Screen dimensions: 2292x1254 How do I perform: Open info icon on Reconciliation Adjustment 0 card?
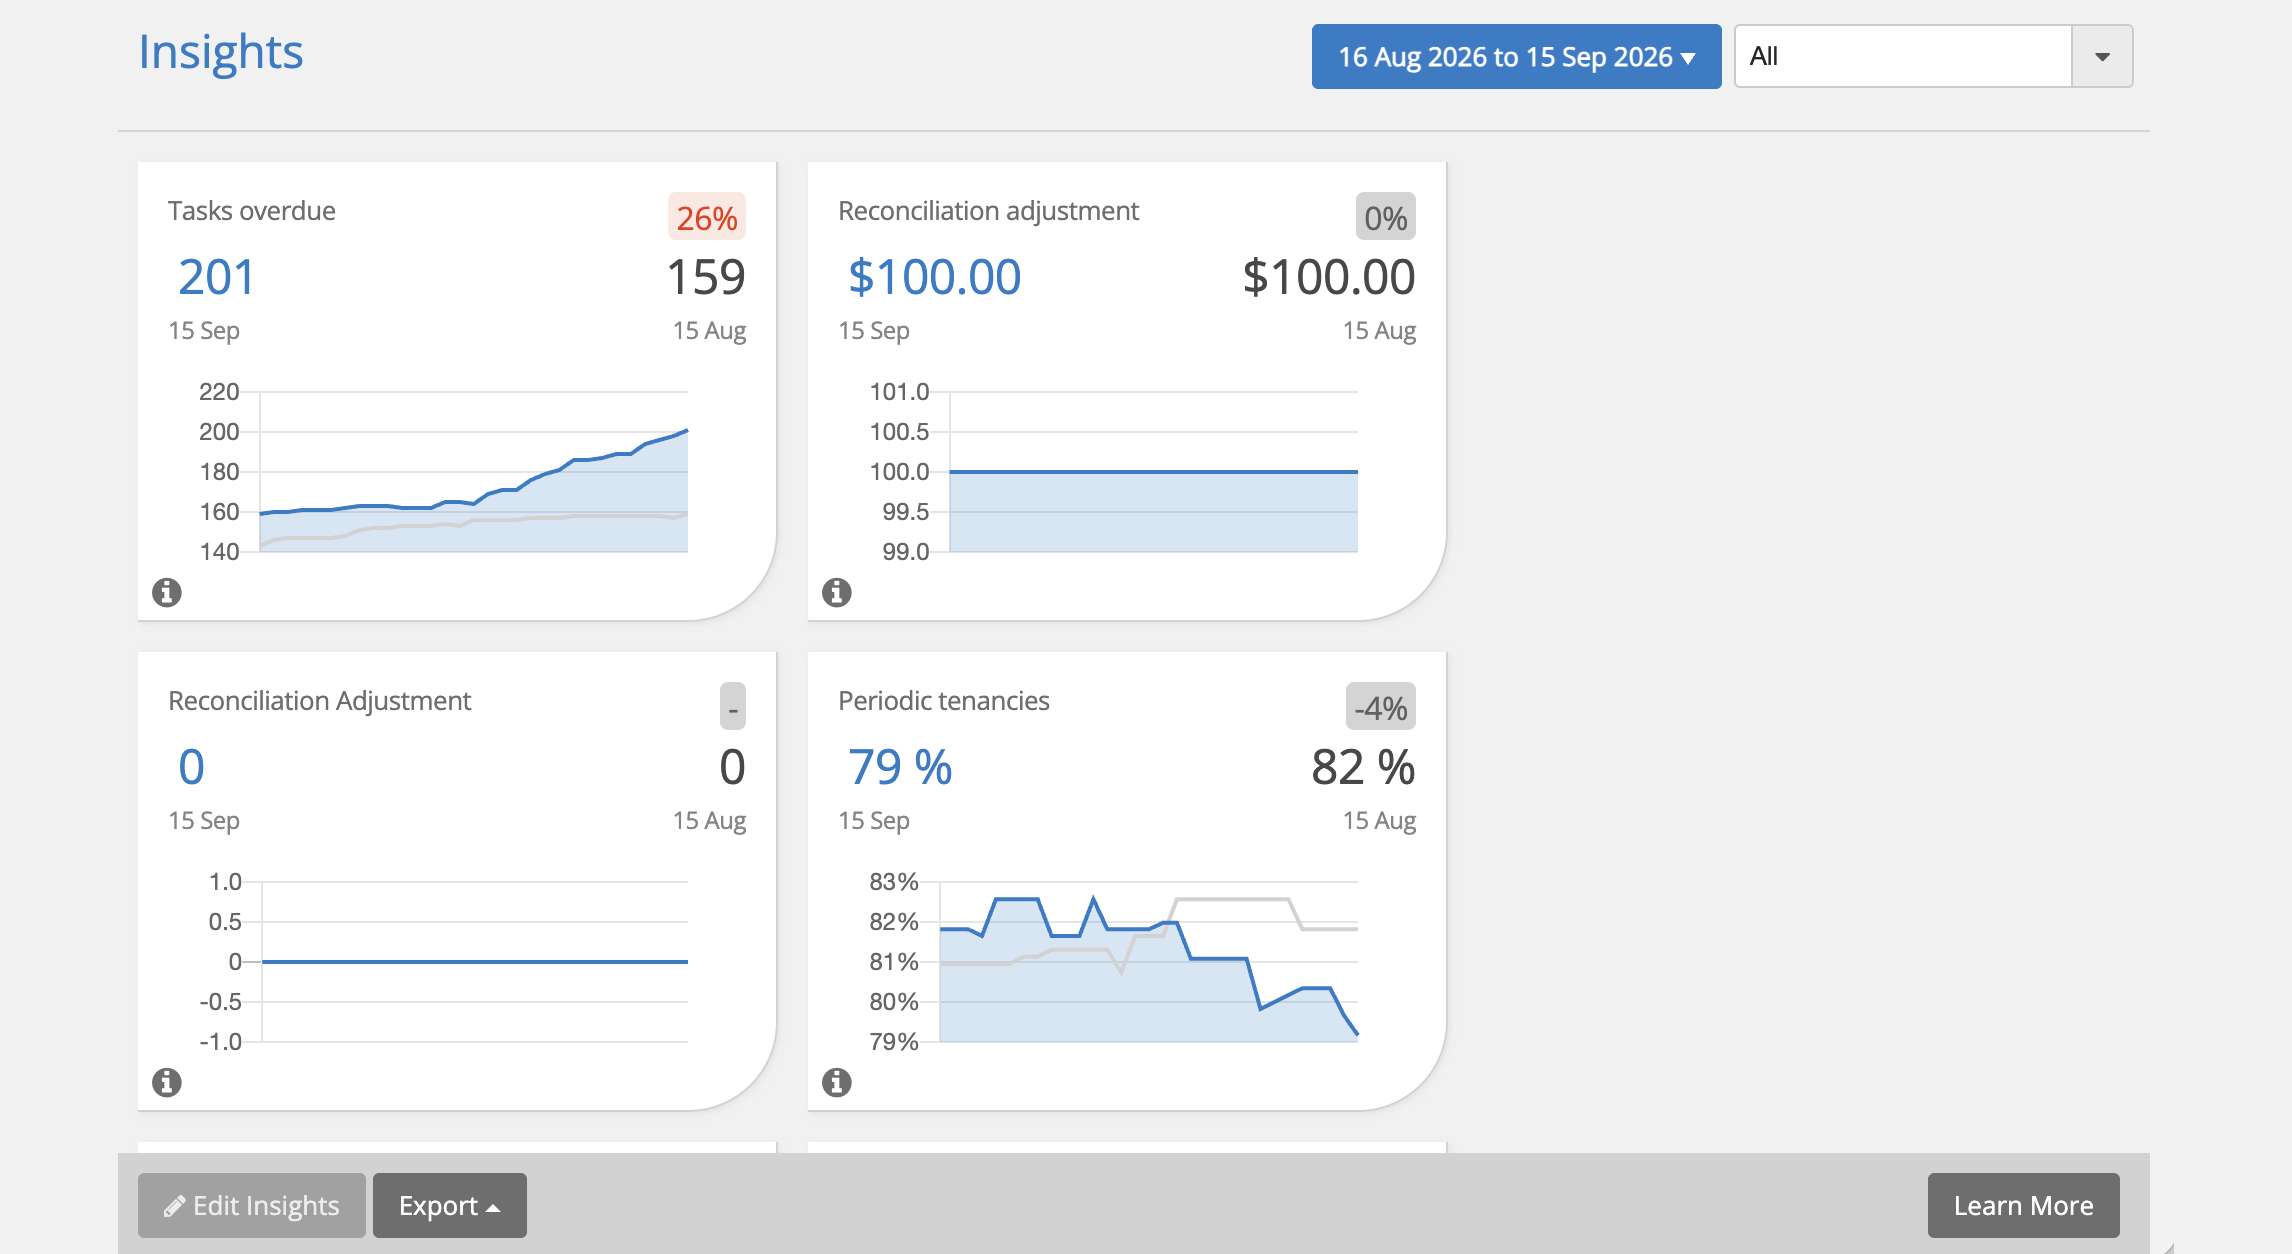[x=167, y=1082]
